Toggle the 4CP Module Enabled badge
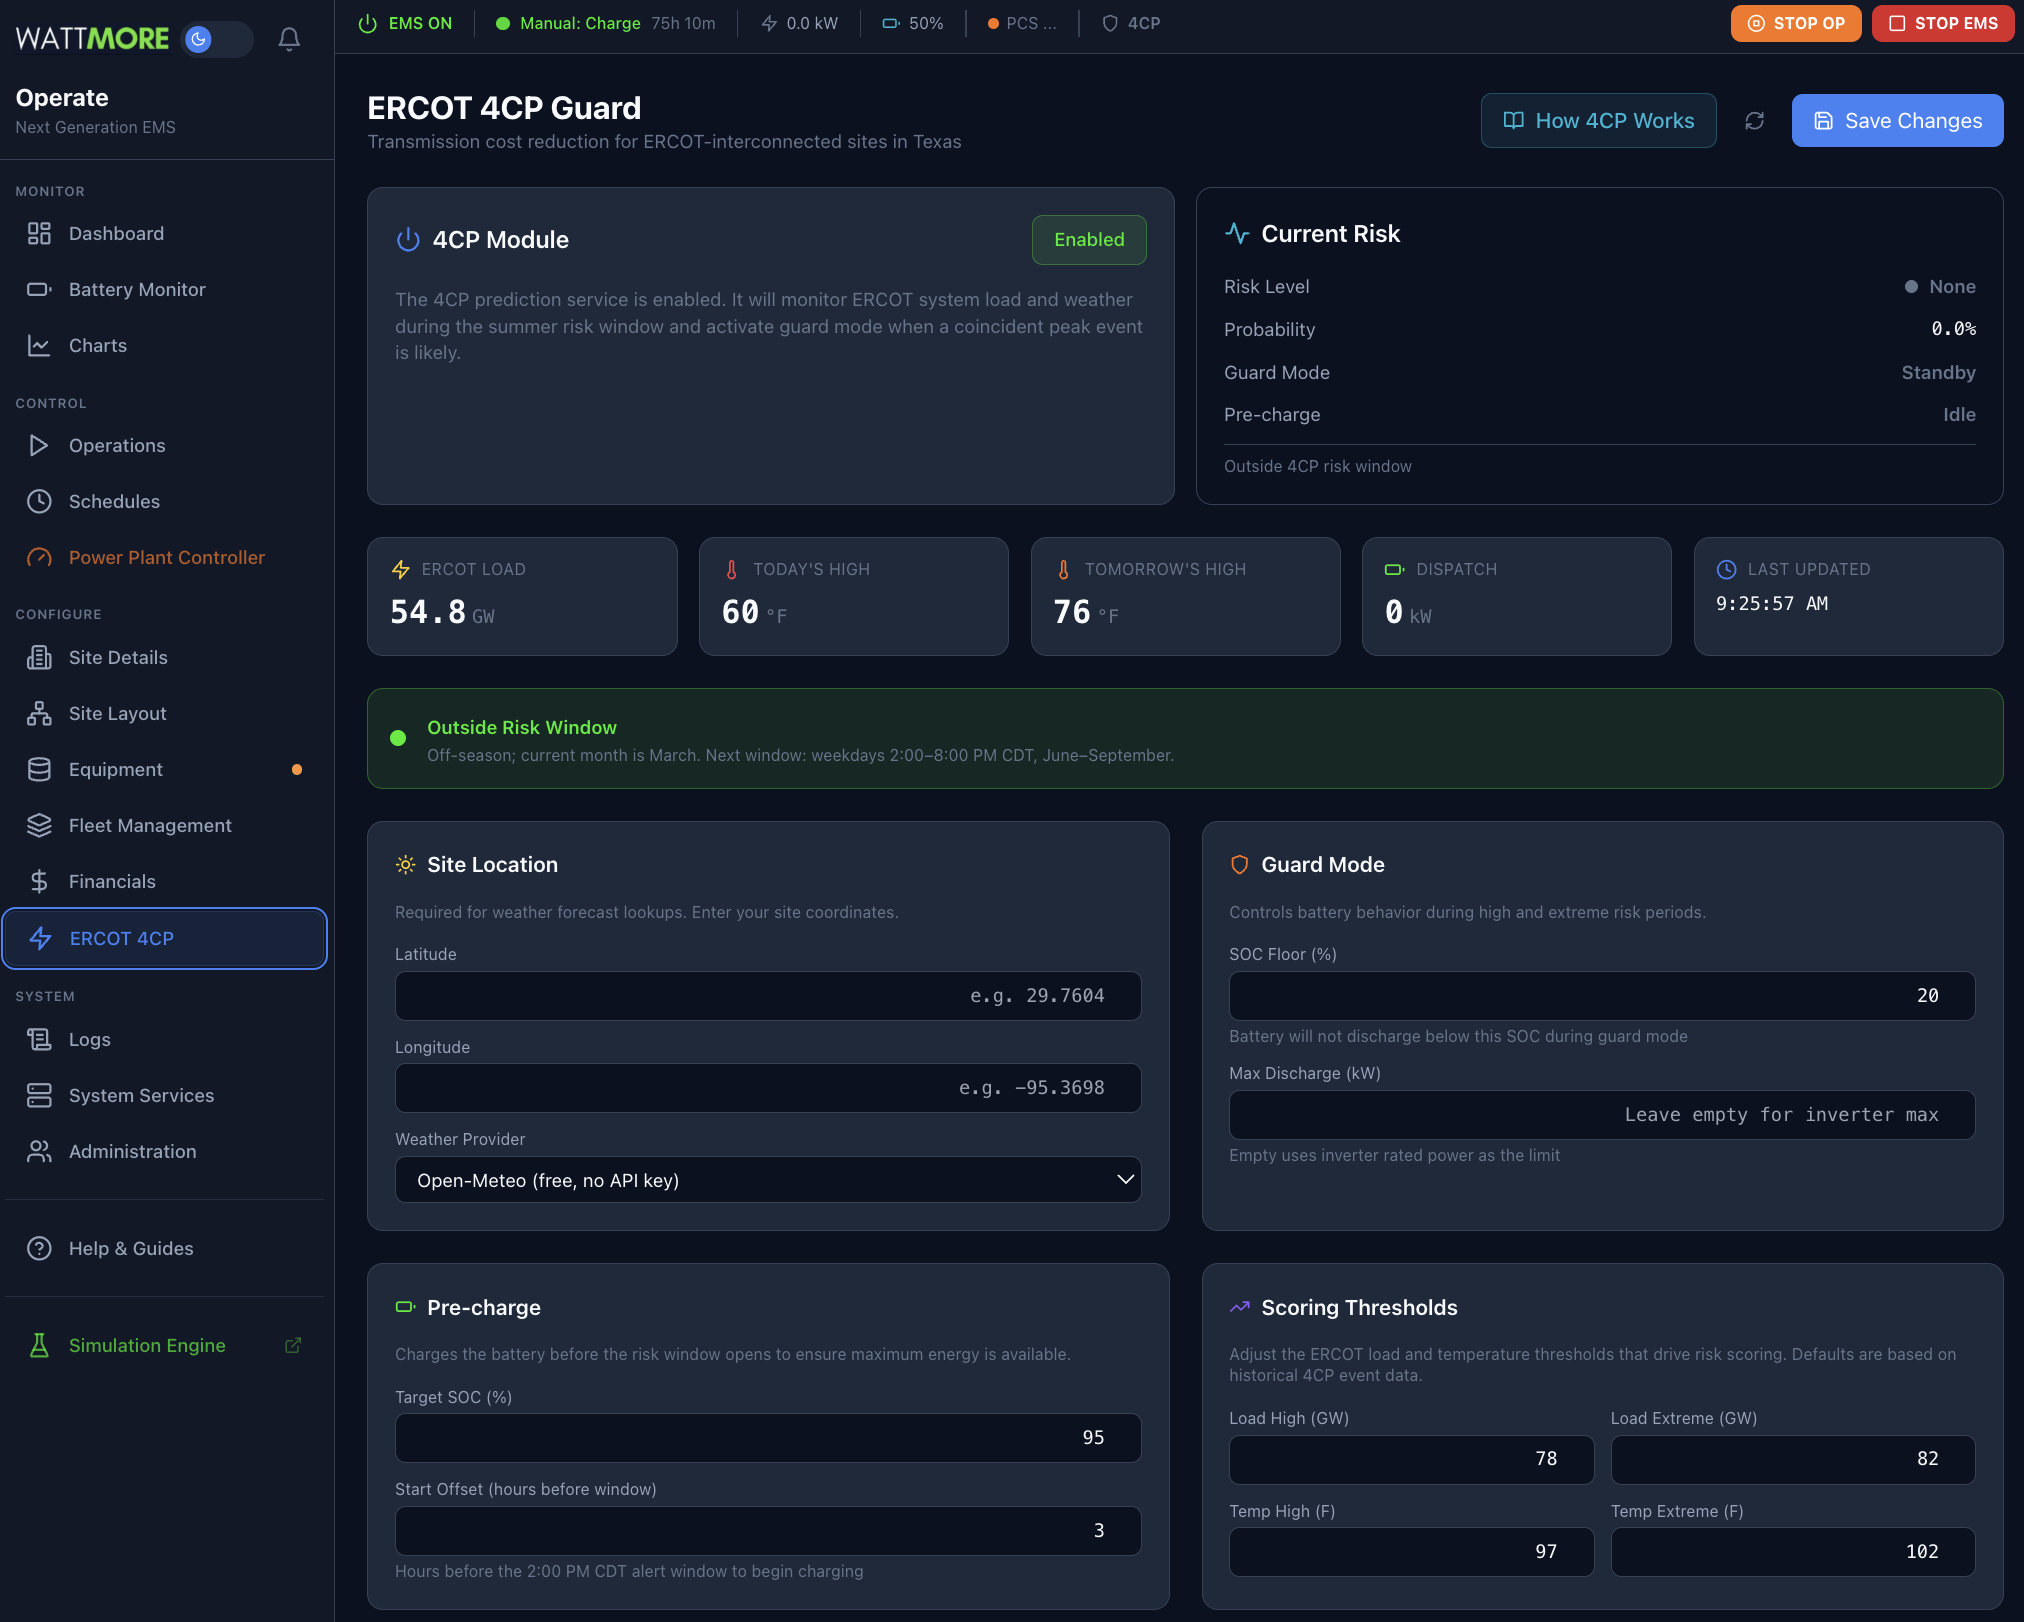This screenshot has width=2024, height=1622. pos(1089,240)
